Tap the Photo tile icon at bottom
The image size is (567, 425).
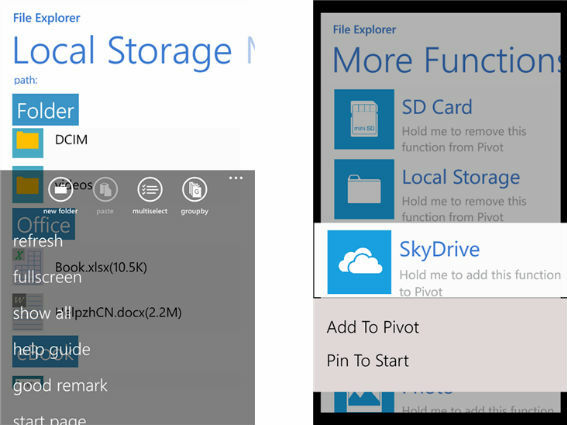pos(364,401)
